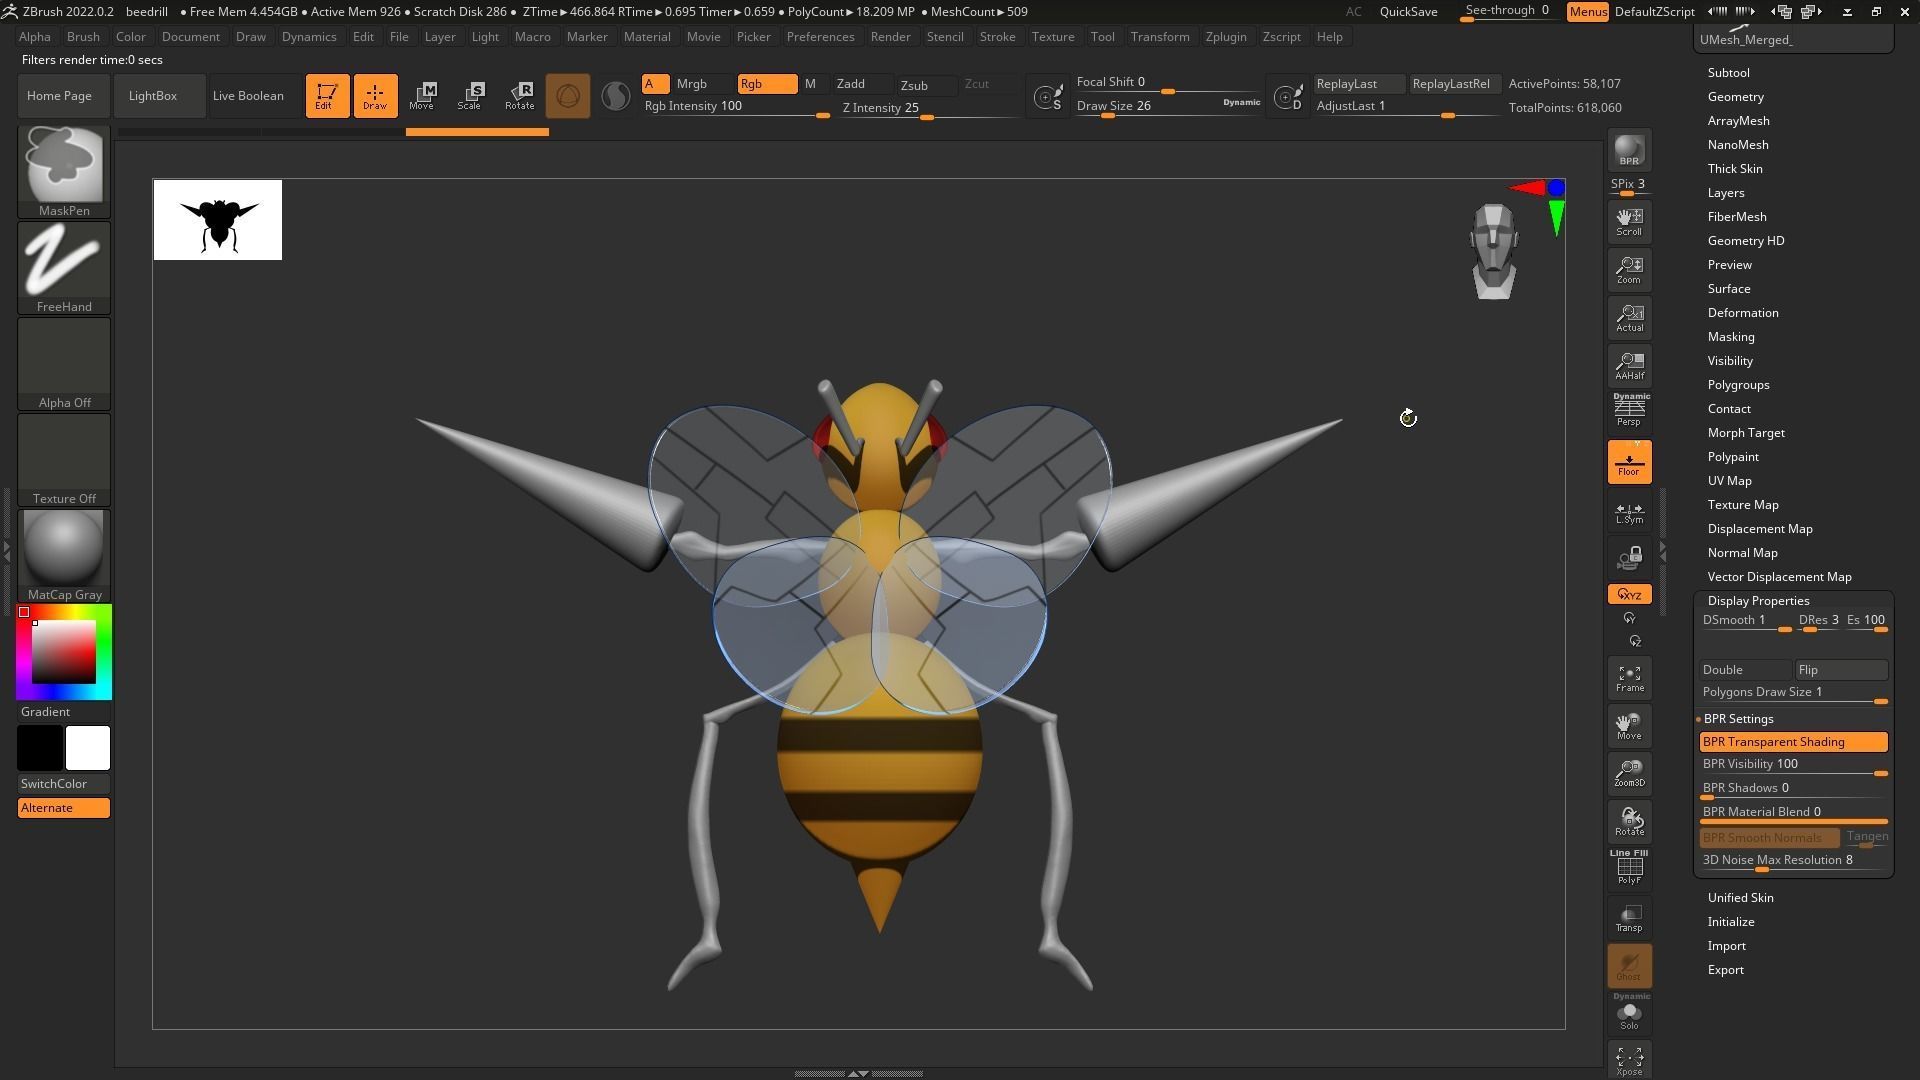Open the FreeHand stroke selector
The height and width of the screenshot is (1080, 1920).
(64, 267)
